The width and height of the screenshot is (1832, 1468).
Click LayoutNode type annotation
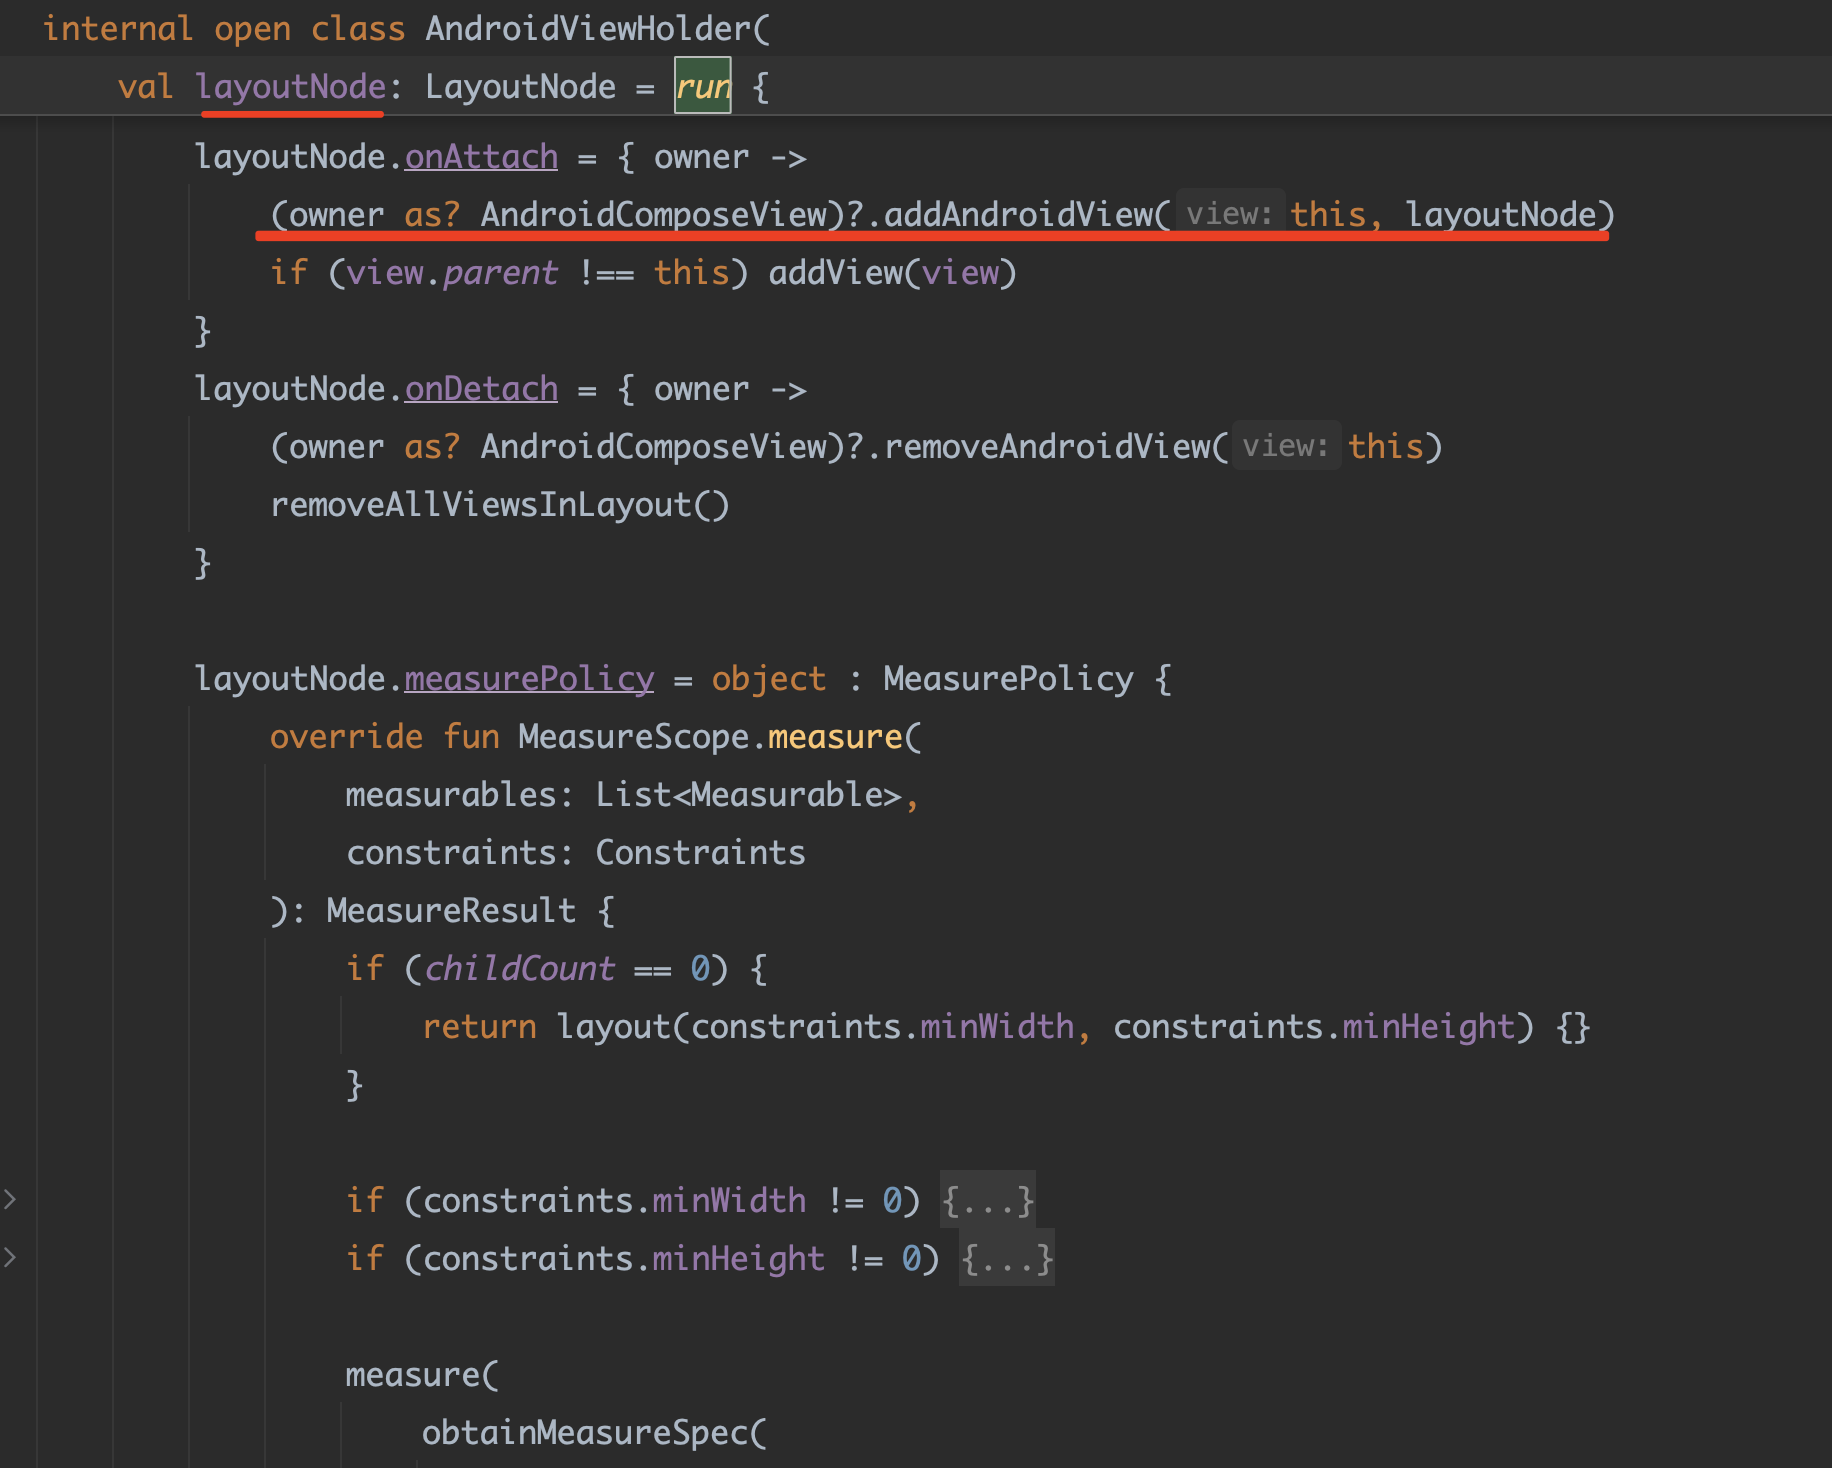point(520,86)
